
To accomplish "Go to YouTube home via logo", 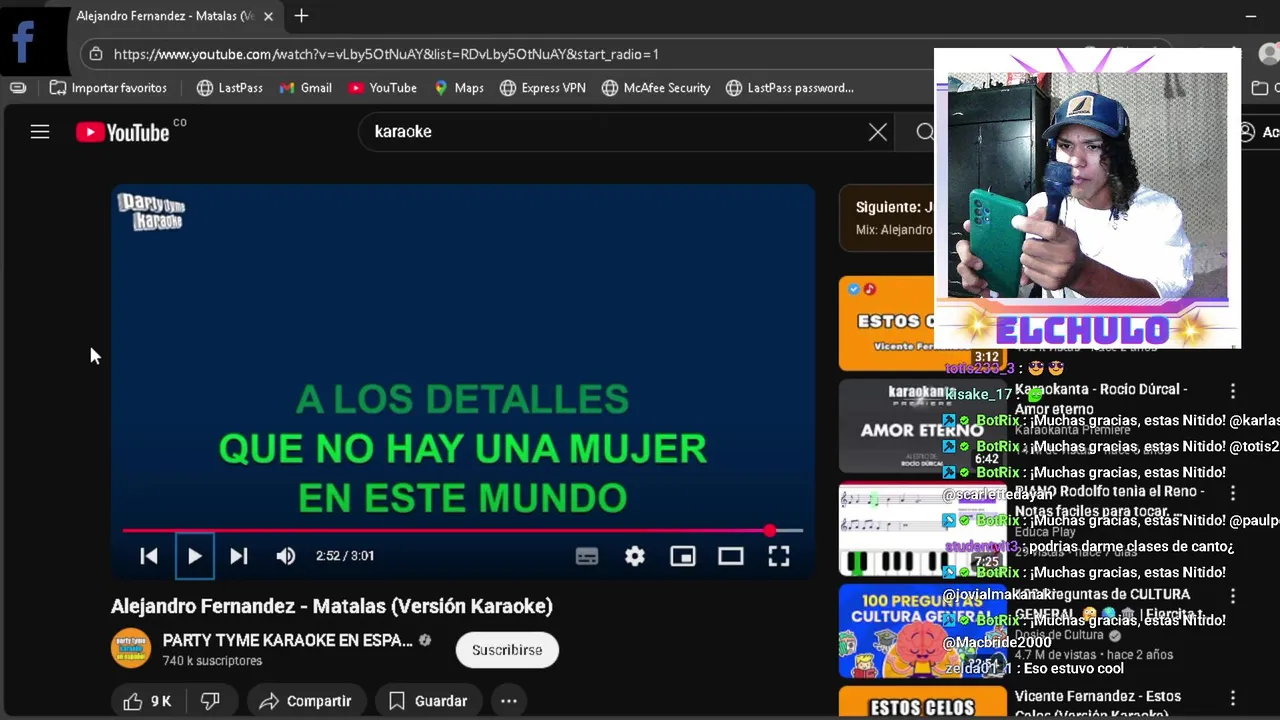I will (122, 132).
